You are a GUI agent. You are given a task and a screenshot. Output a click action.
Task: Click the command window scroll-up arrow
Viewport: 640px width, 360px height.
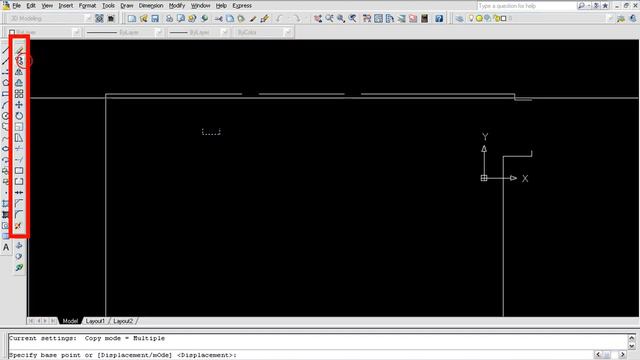tap(632, 338)
